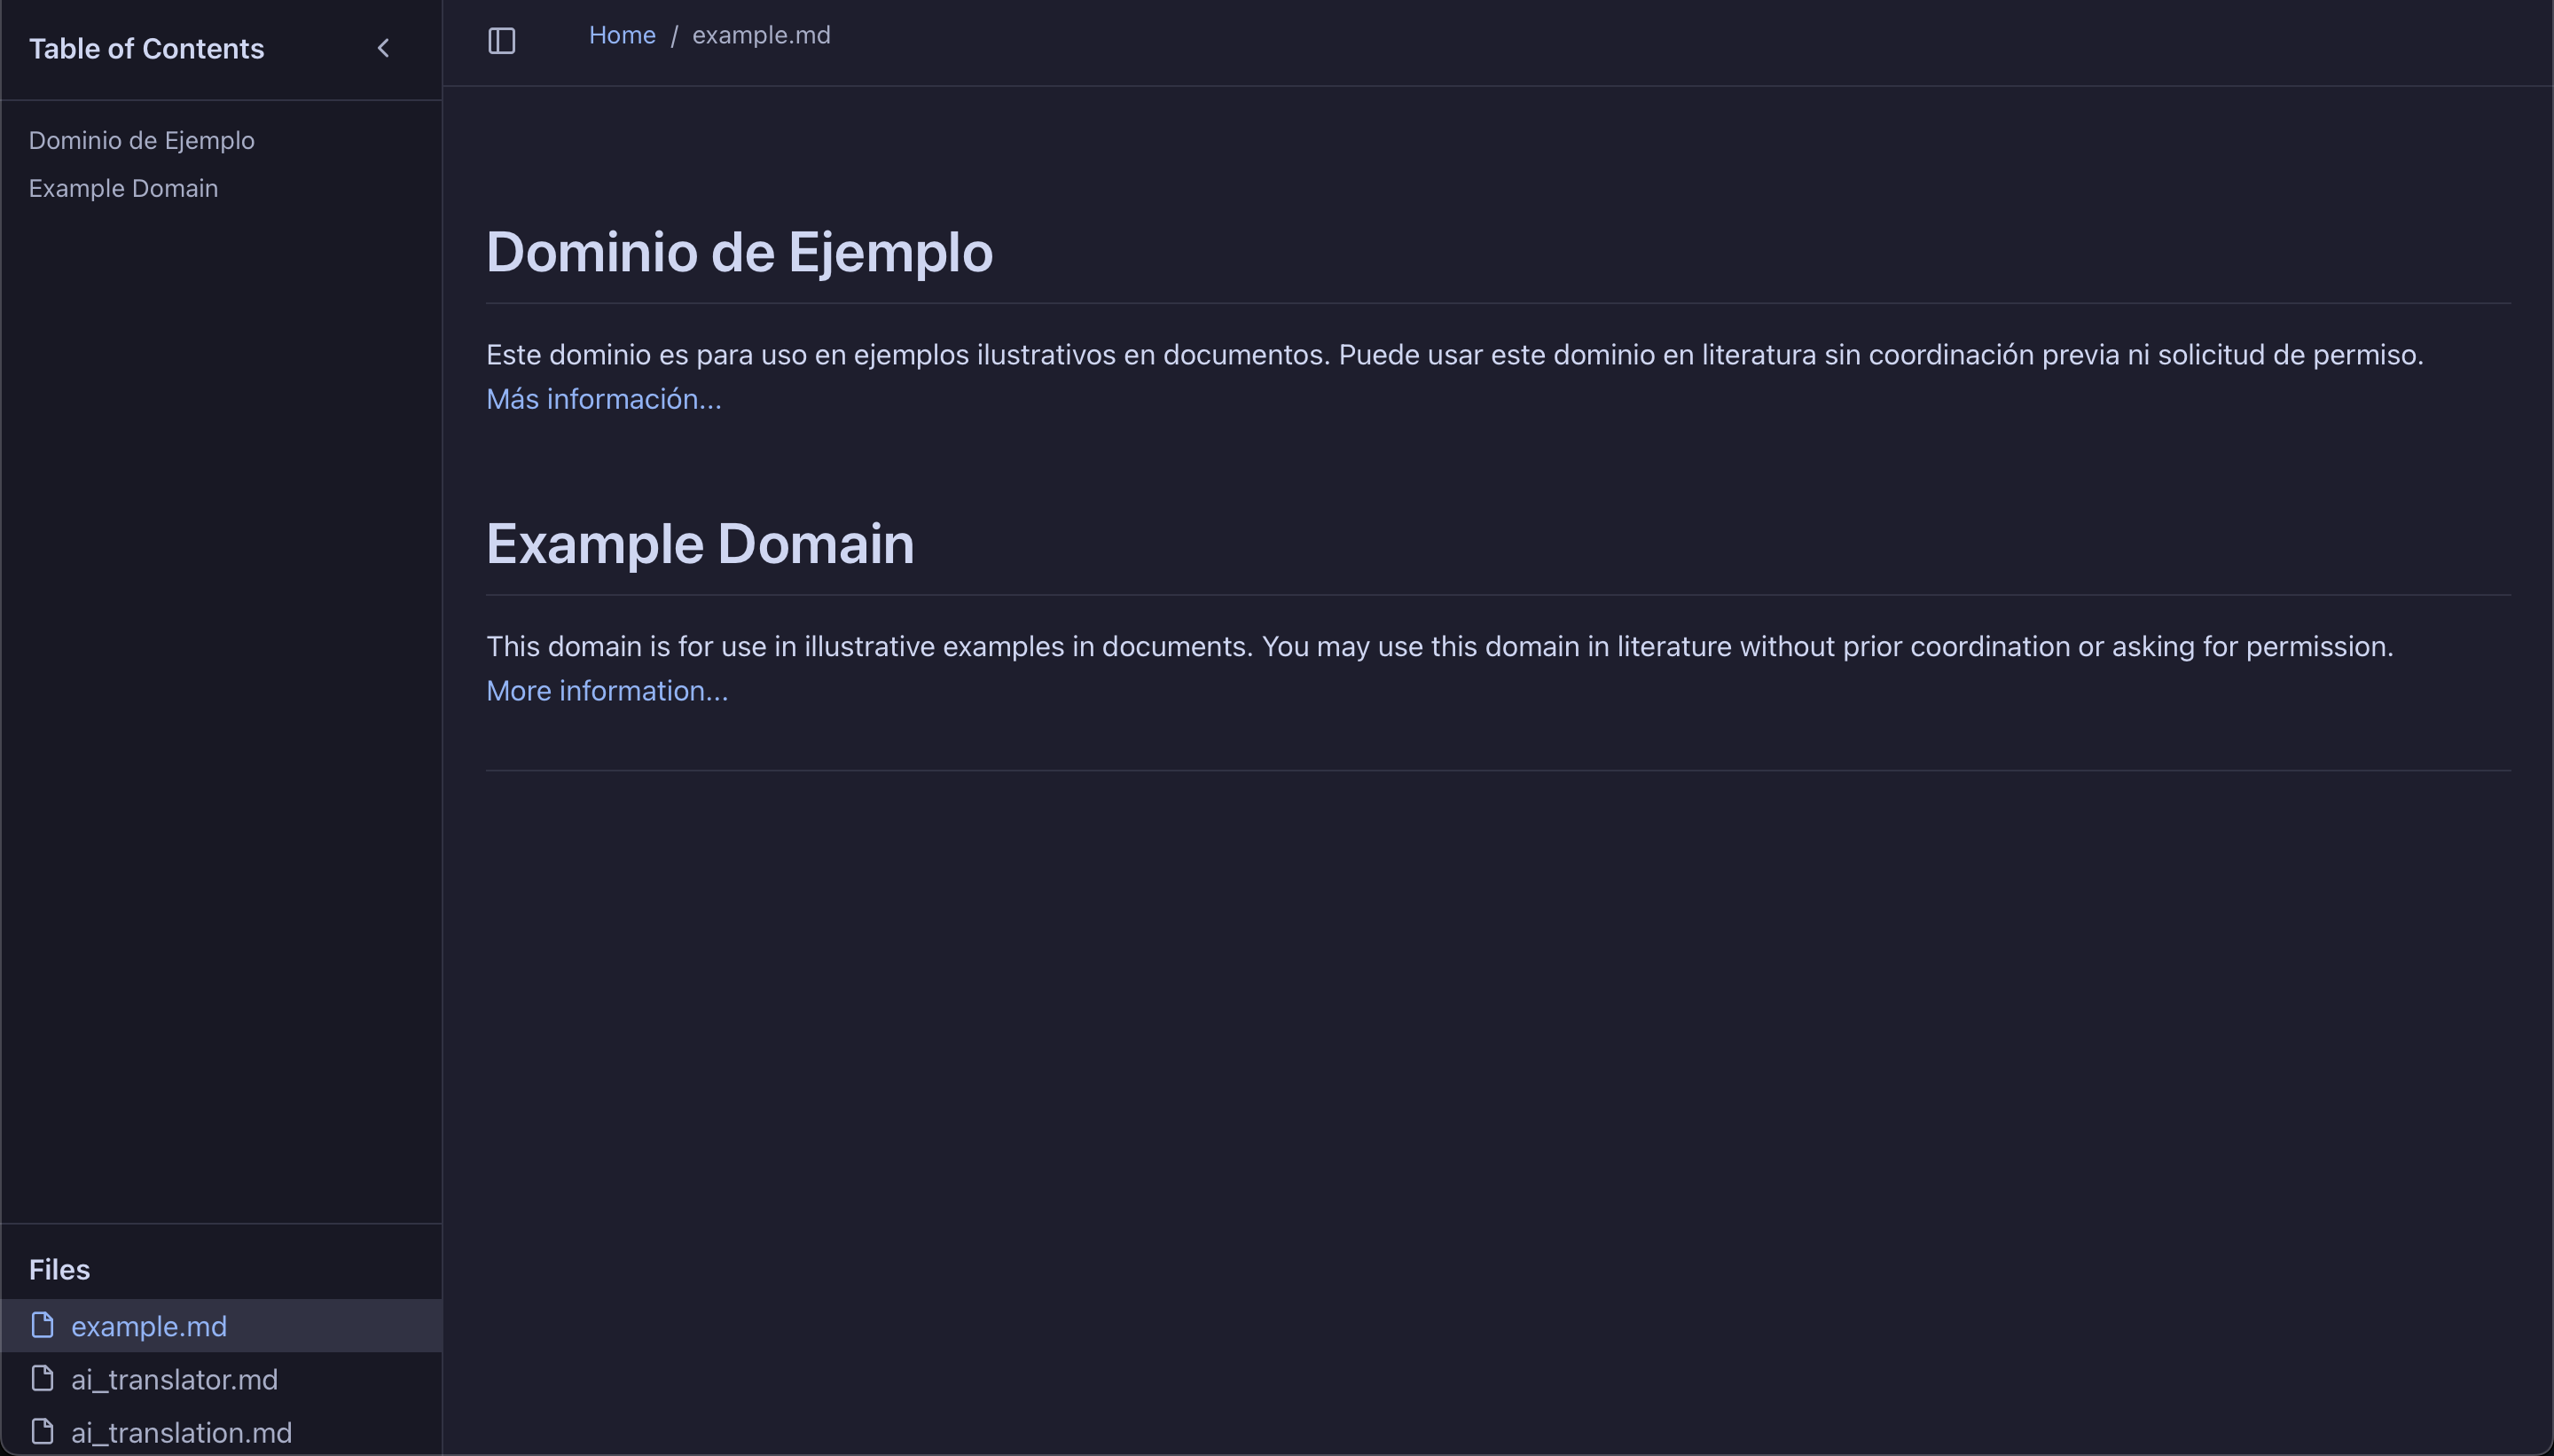Click the Files section header
This screenshot has width=2554, height=1456.
(x=59, y=1269)
